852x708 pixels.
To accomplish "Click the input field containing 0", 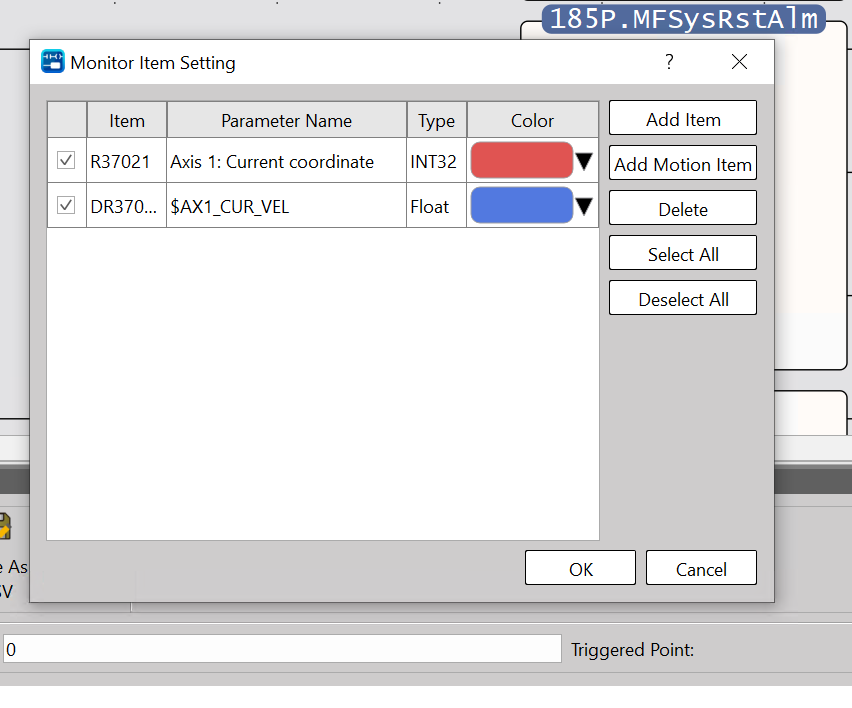I will coord(282,649).
